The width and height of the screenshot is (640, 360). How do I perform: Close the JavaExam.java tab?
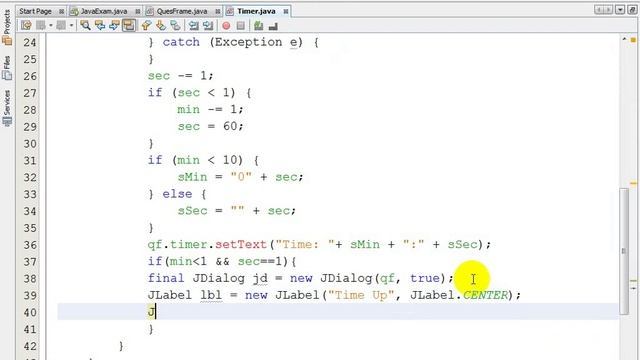[x=138, y=11]
